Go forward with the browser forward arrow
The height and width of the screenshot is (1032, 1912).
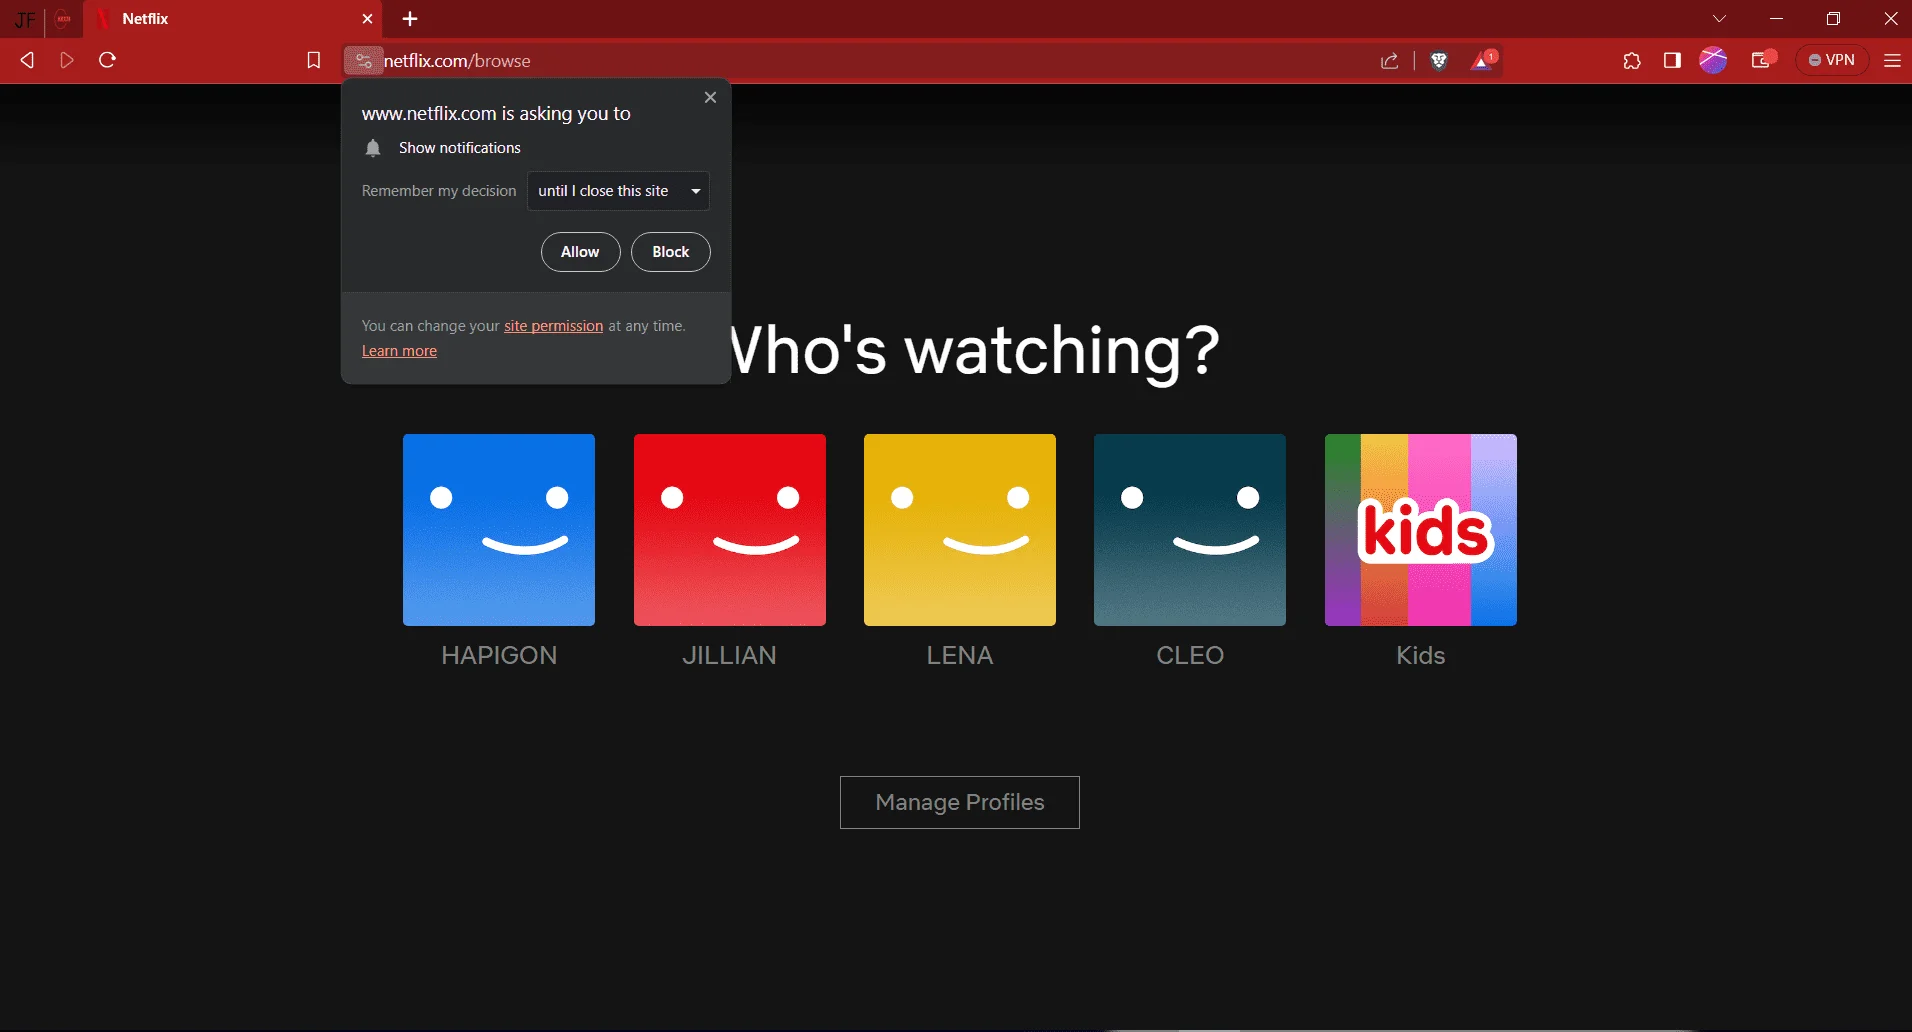click(x=67, y=60)
